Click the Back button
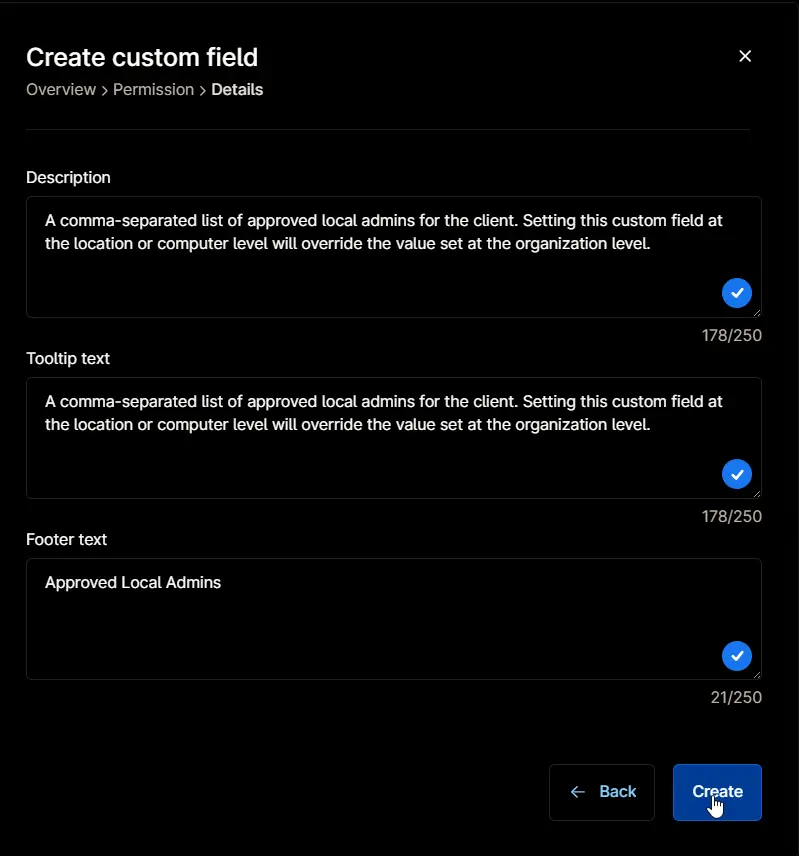 [601, 792]
